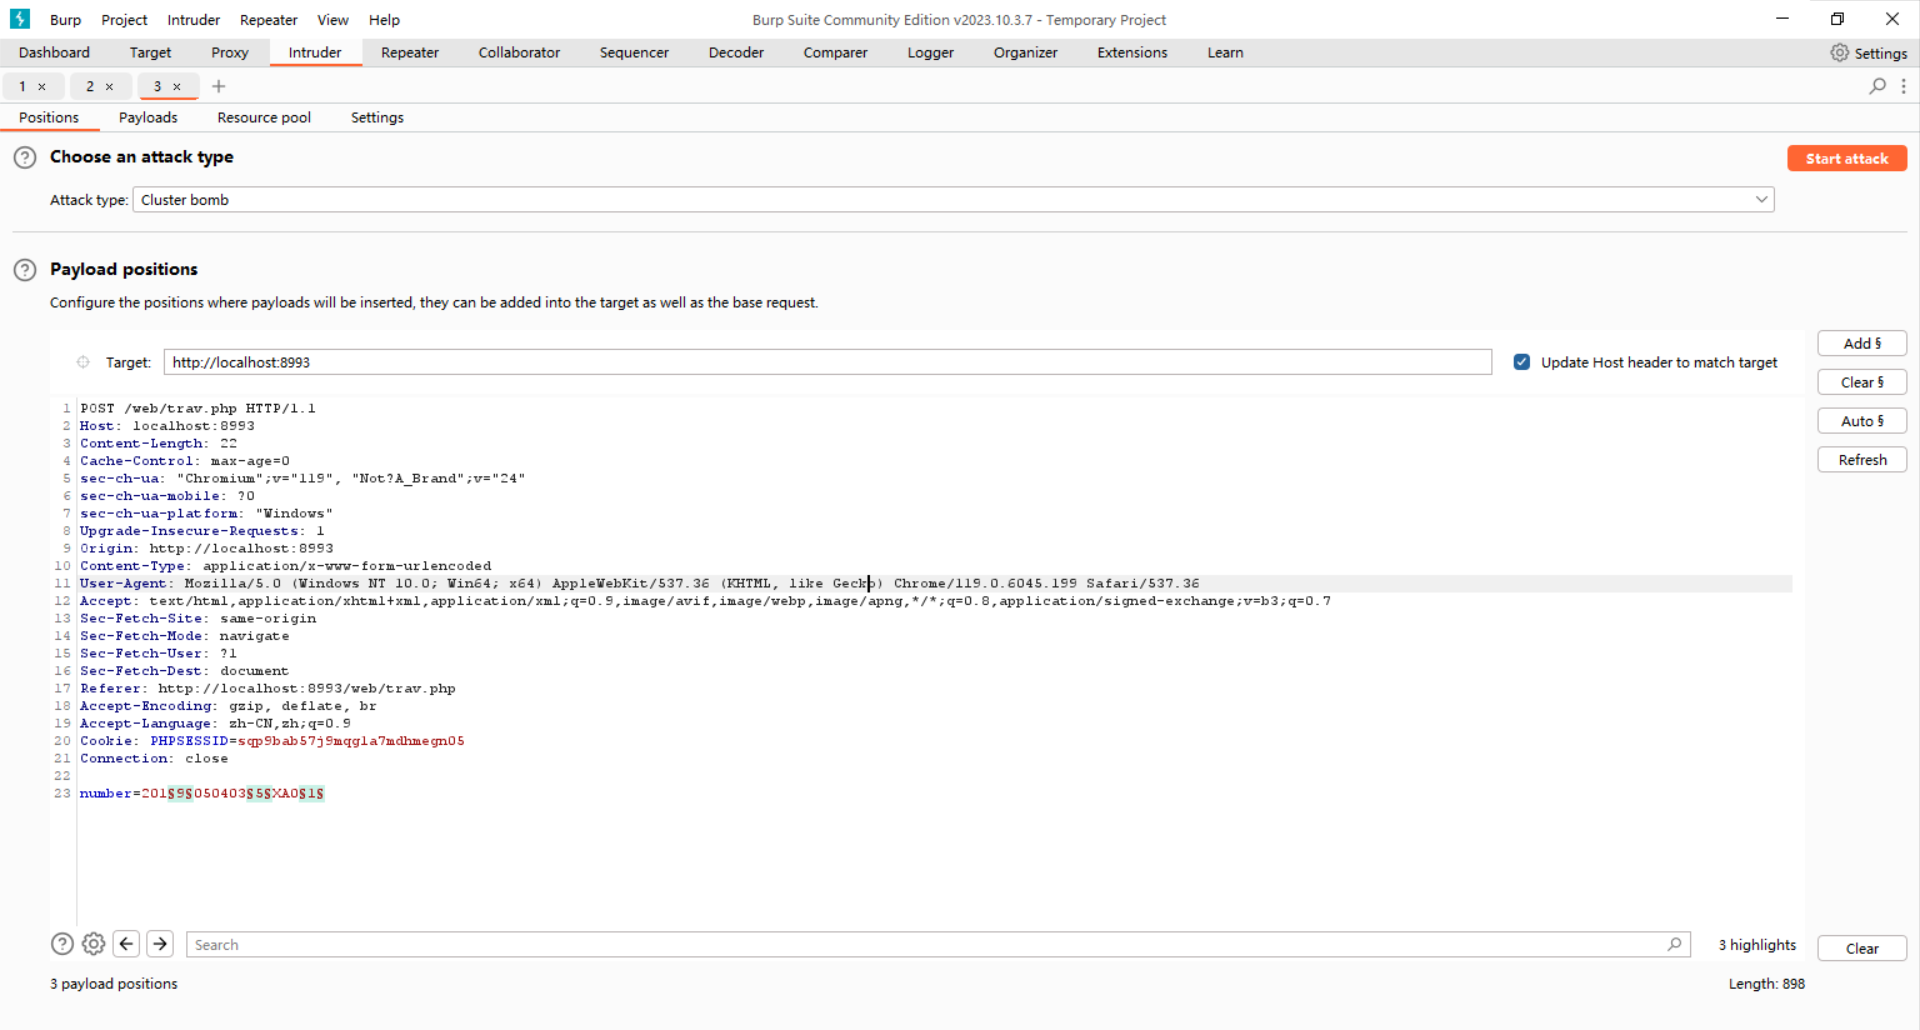
Task: Click the search magnifier icon in tab bar
Action: (x=1877, y=86)
